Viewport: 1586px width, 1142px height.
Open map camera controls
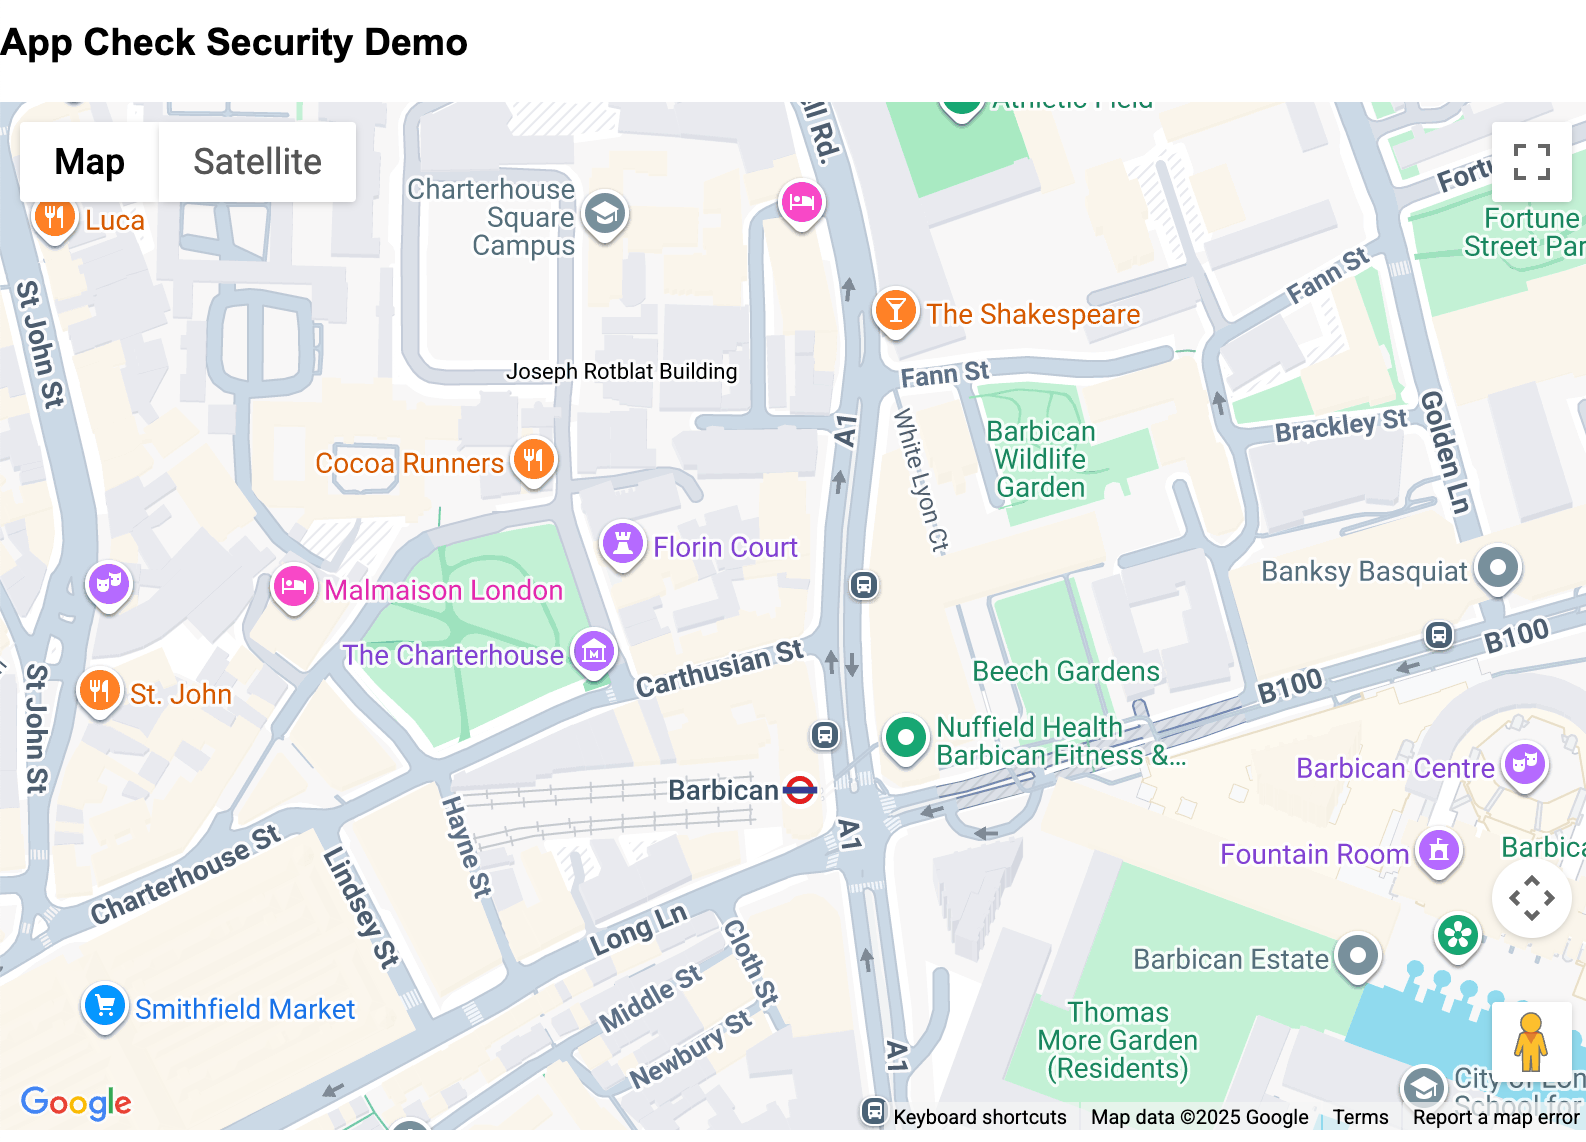pyautogui.click(x=1531, y=898)
